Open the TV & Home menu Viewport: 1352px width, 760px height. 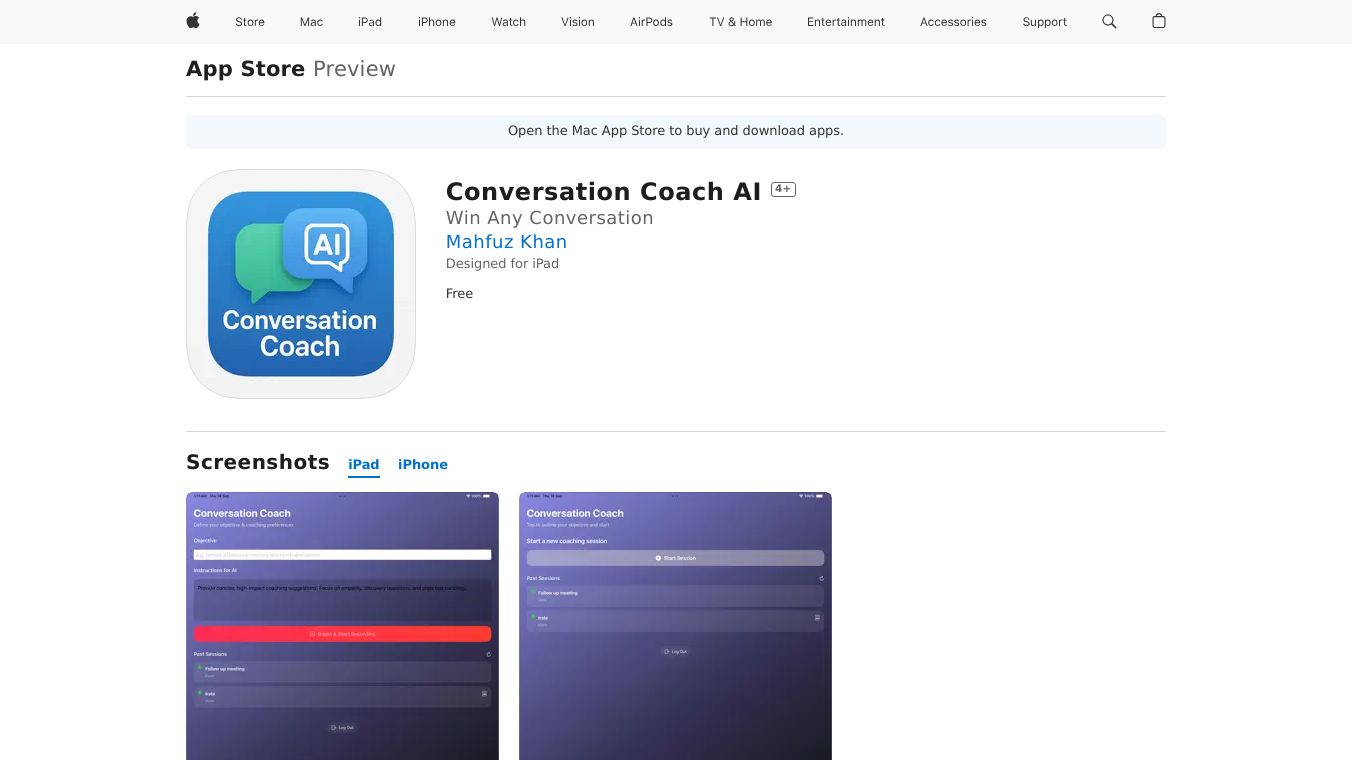pos(741,22)
